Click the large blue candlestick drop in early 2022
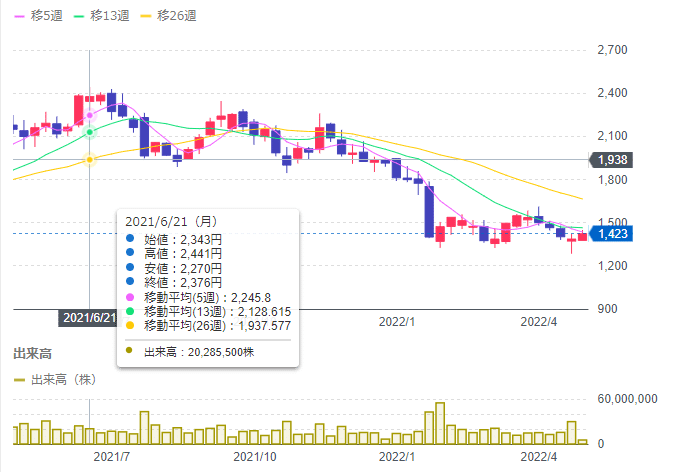 click(429, 211)
